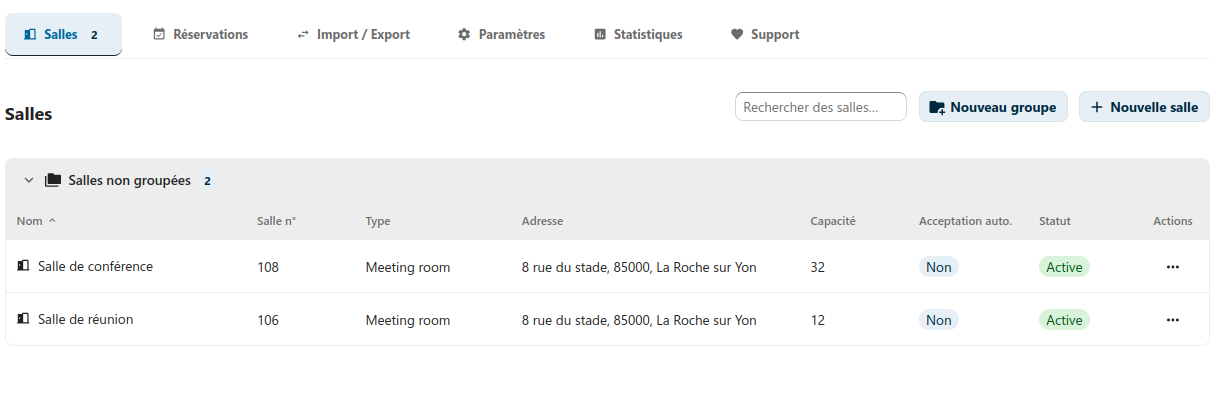
Task: Click the Active status of Salle de réunion
Action: 1064,320
